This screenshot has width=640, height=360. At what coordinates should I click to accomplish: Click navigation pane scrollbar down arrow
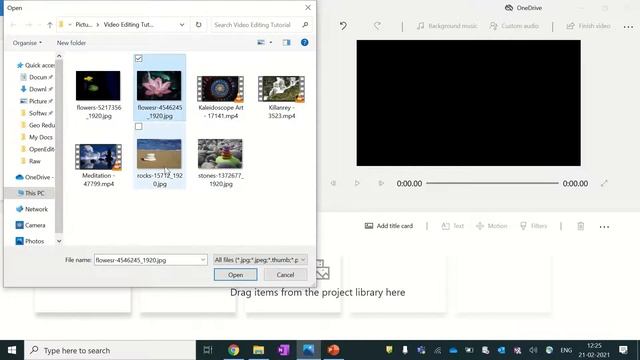[59, 241]
